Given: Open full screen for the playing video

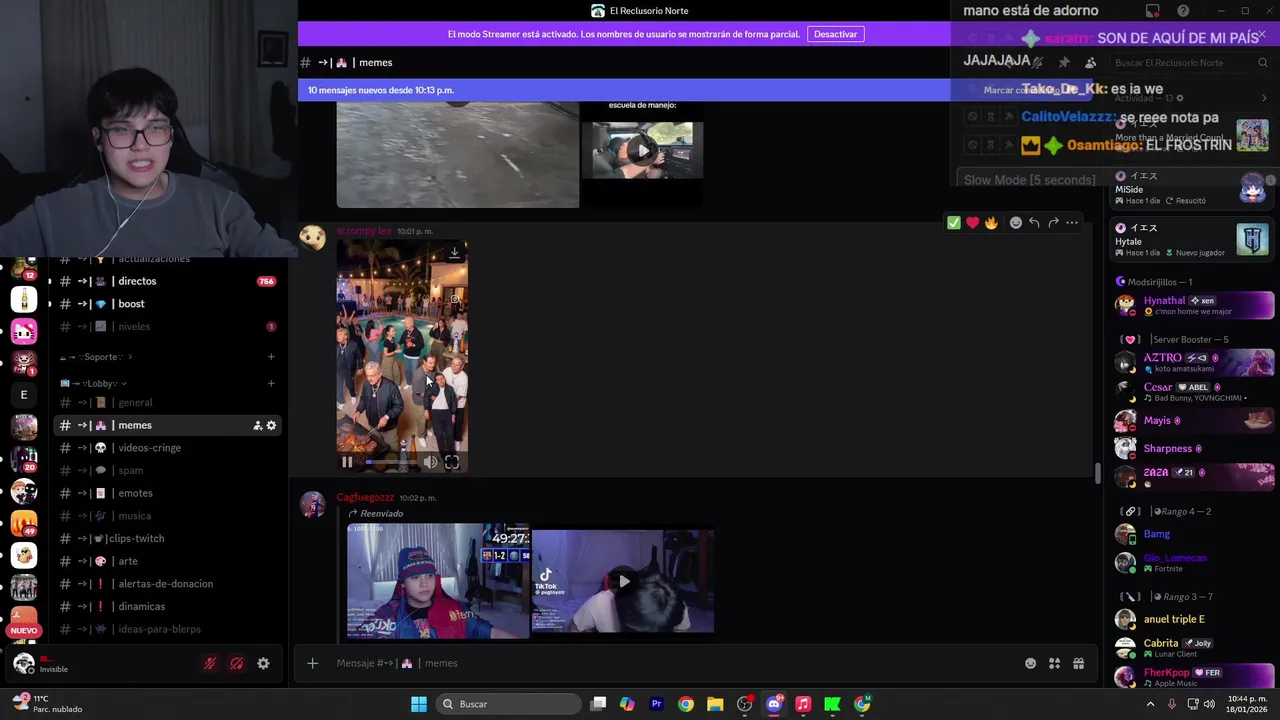Looking at the screenshot, I should [x=452, y=462].
